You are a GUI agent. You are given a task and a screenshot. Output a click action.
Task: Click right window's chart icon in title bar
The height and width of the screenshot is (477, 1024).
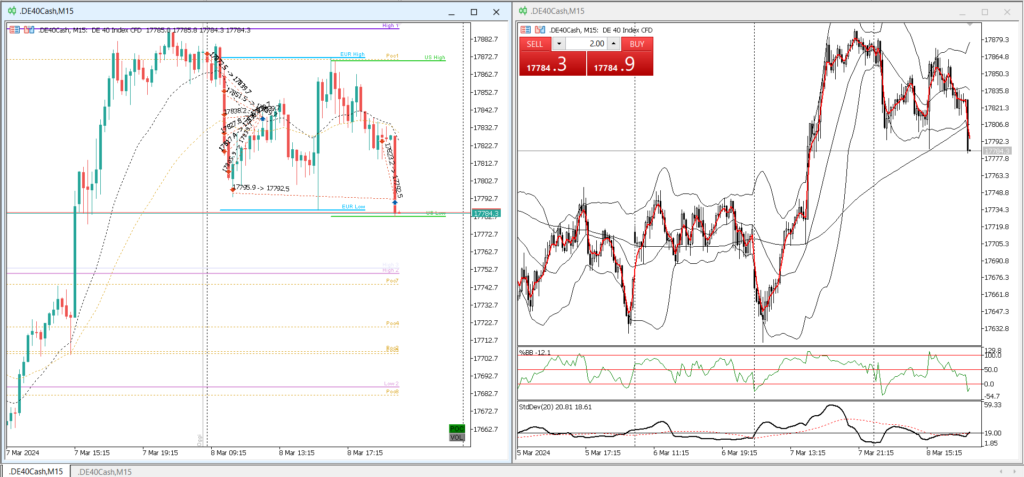(x=522, y=11)
